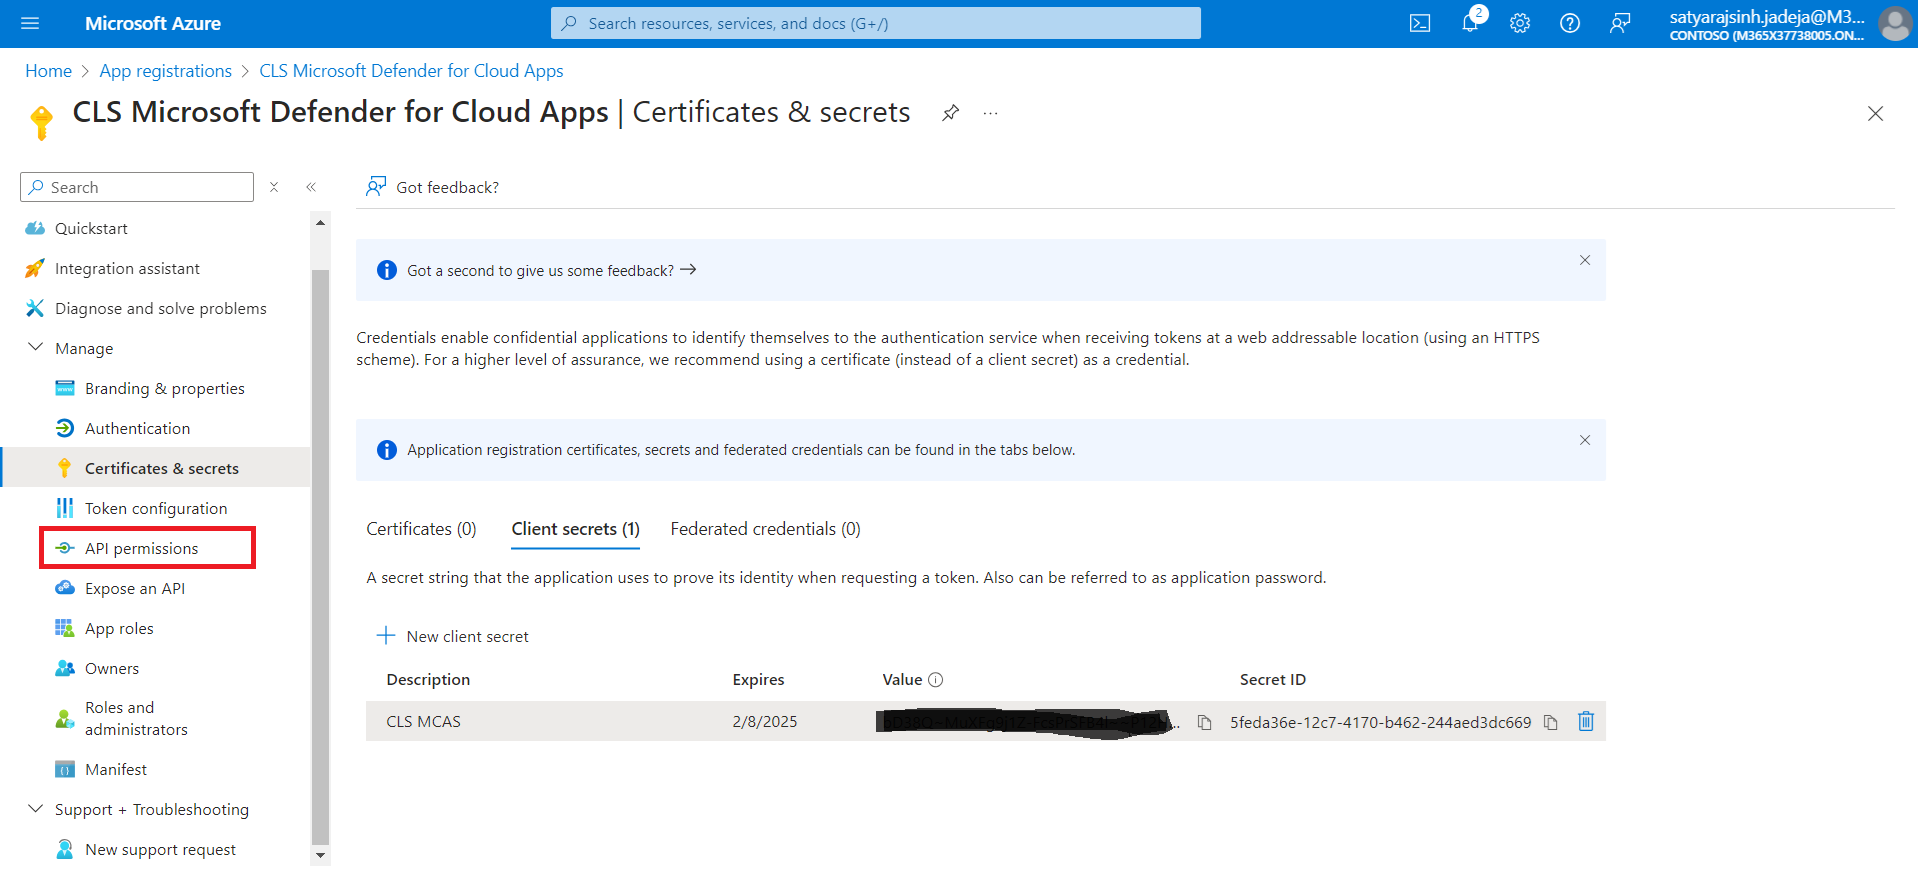Select the Client secrets (1) tab

[575, 529]
